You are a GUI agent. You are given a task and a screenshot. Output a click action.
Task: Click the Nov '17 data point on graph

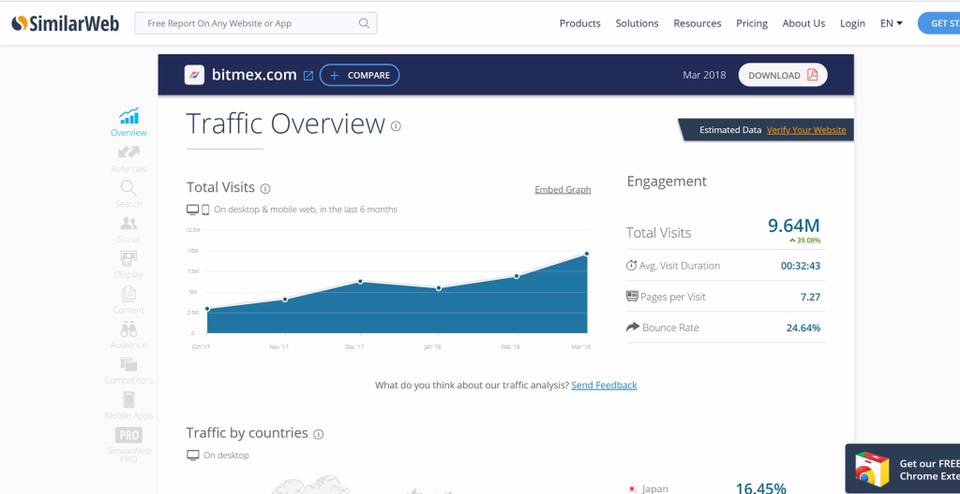[x=285, y=299]
